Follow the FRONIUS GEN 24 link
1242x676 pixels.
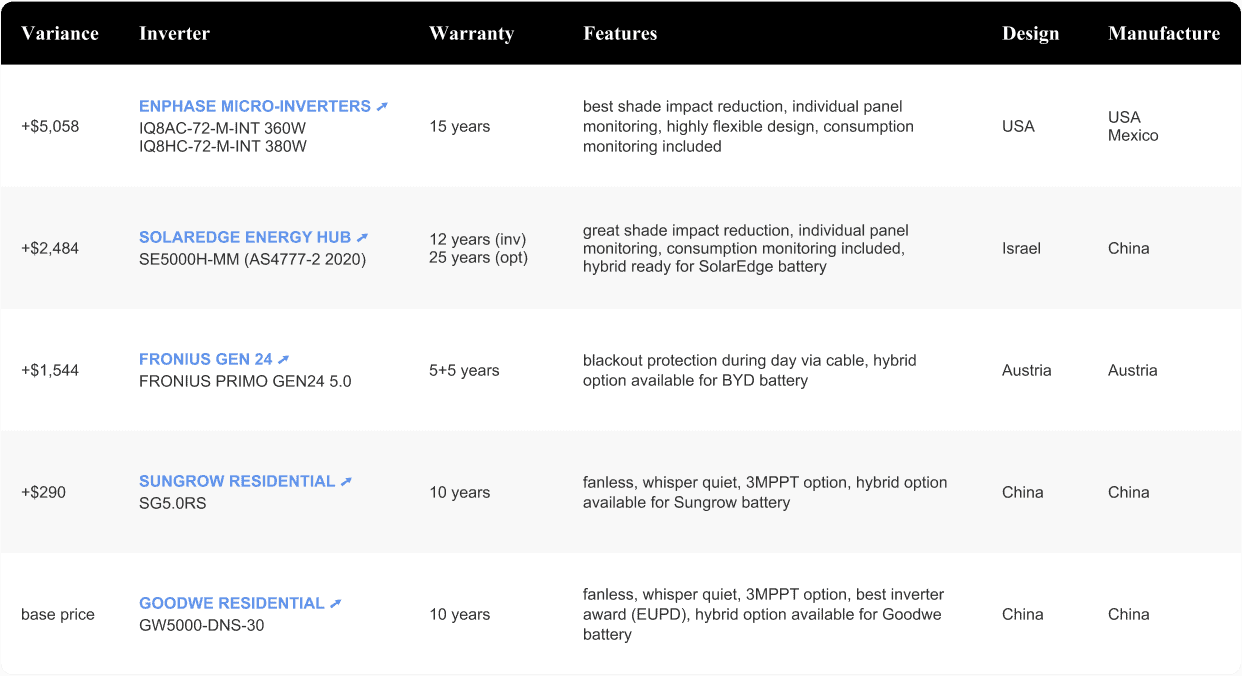(205, 359)
